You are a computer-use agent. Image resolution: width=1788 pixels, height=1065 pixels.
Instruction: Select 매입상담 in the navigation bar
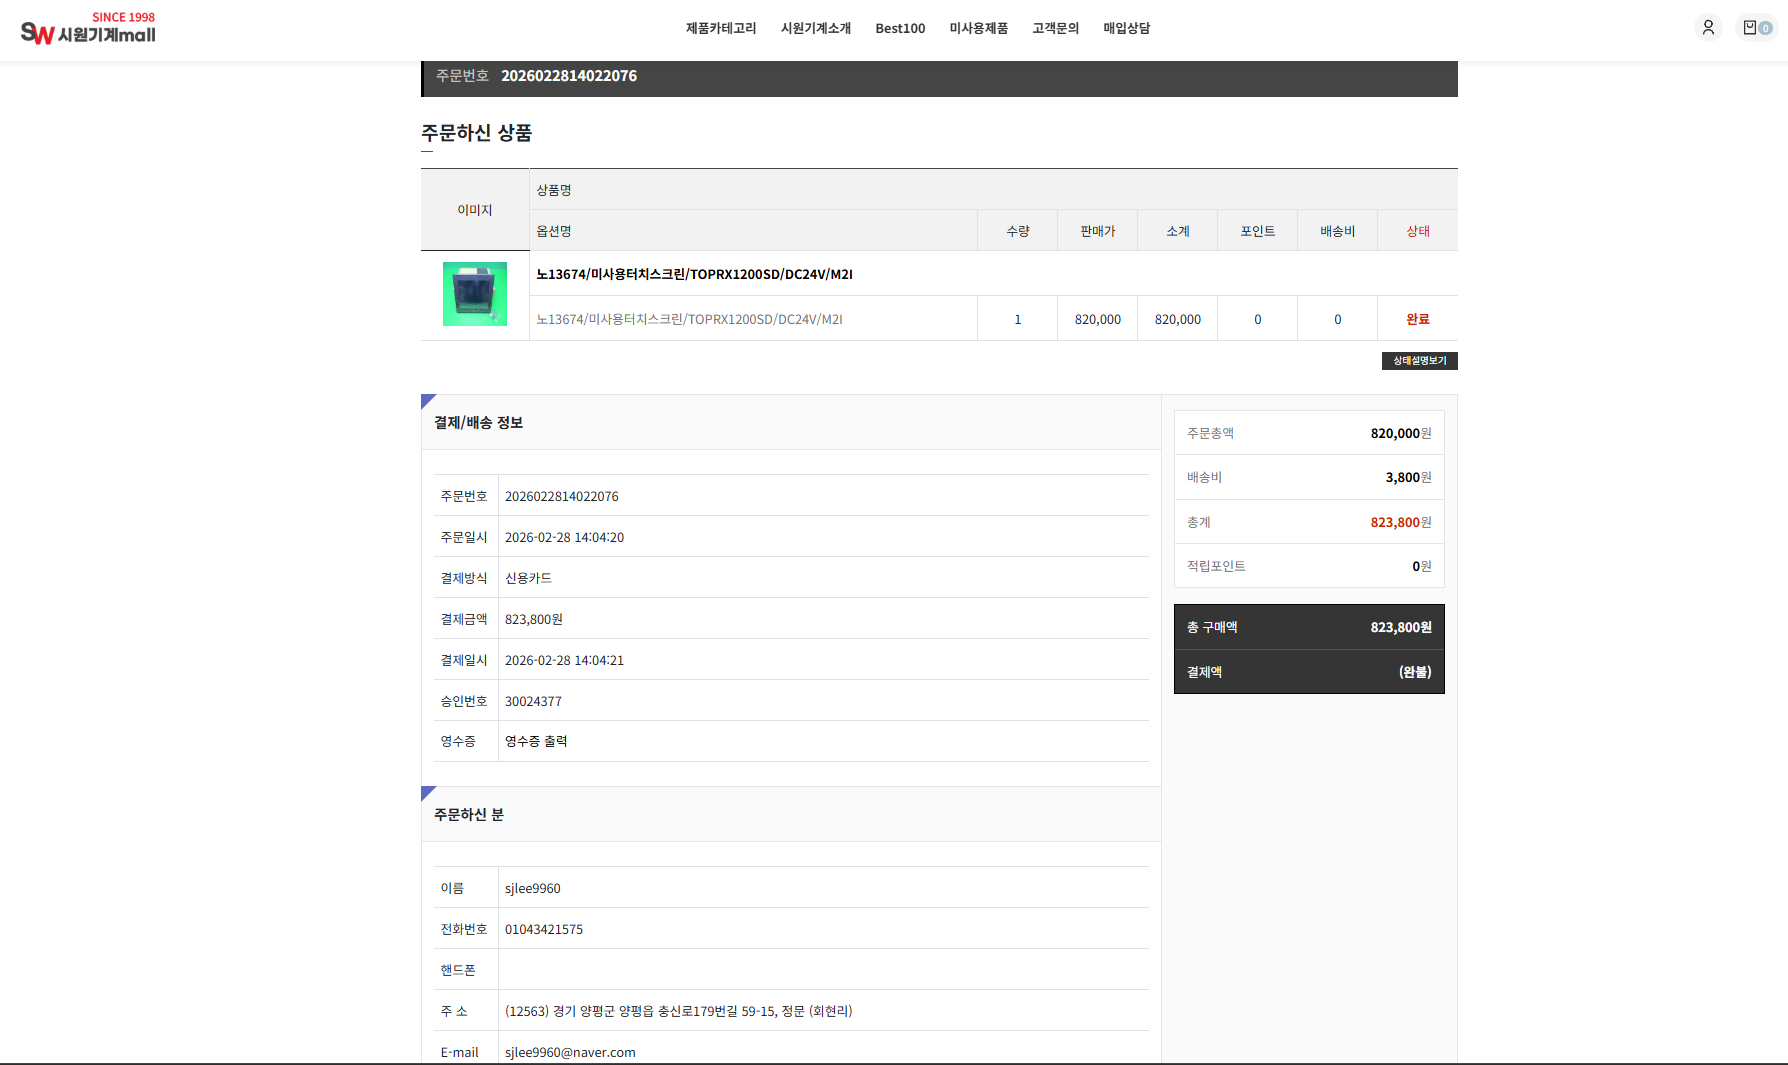click(x=1126, y=28)
